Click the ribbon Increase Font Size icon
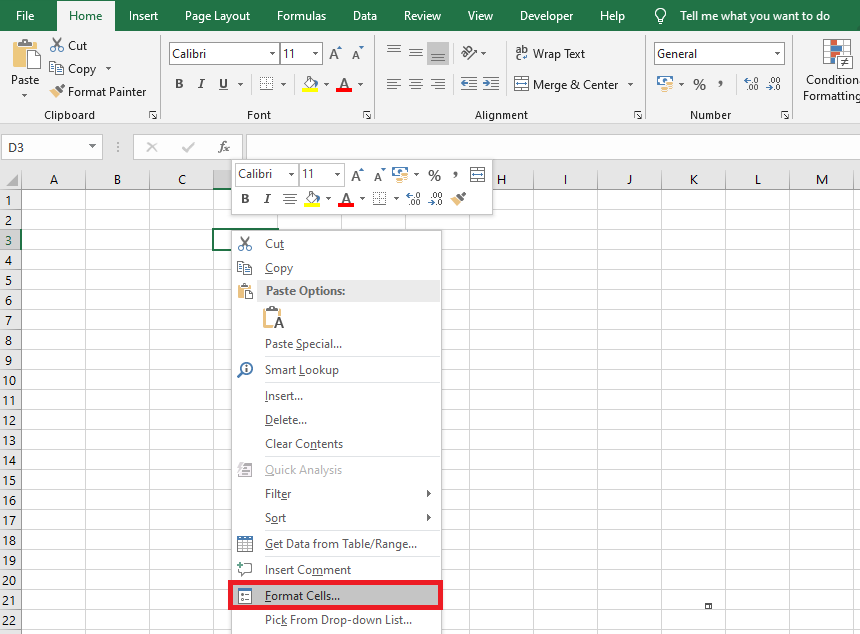860x634 pixels. (335, 54)
